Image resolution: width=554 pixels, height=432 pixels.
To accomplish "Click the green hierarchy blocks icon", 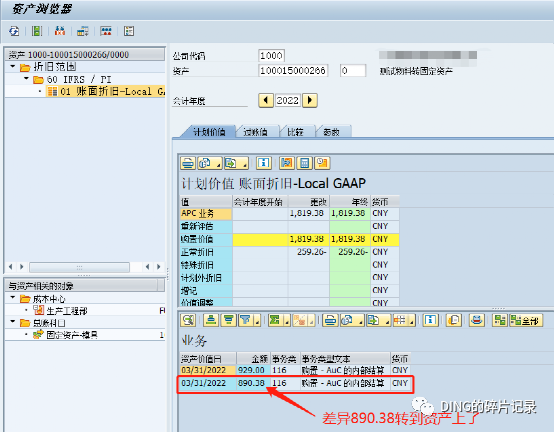I will (500, 320).
